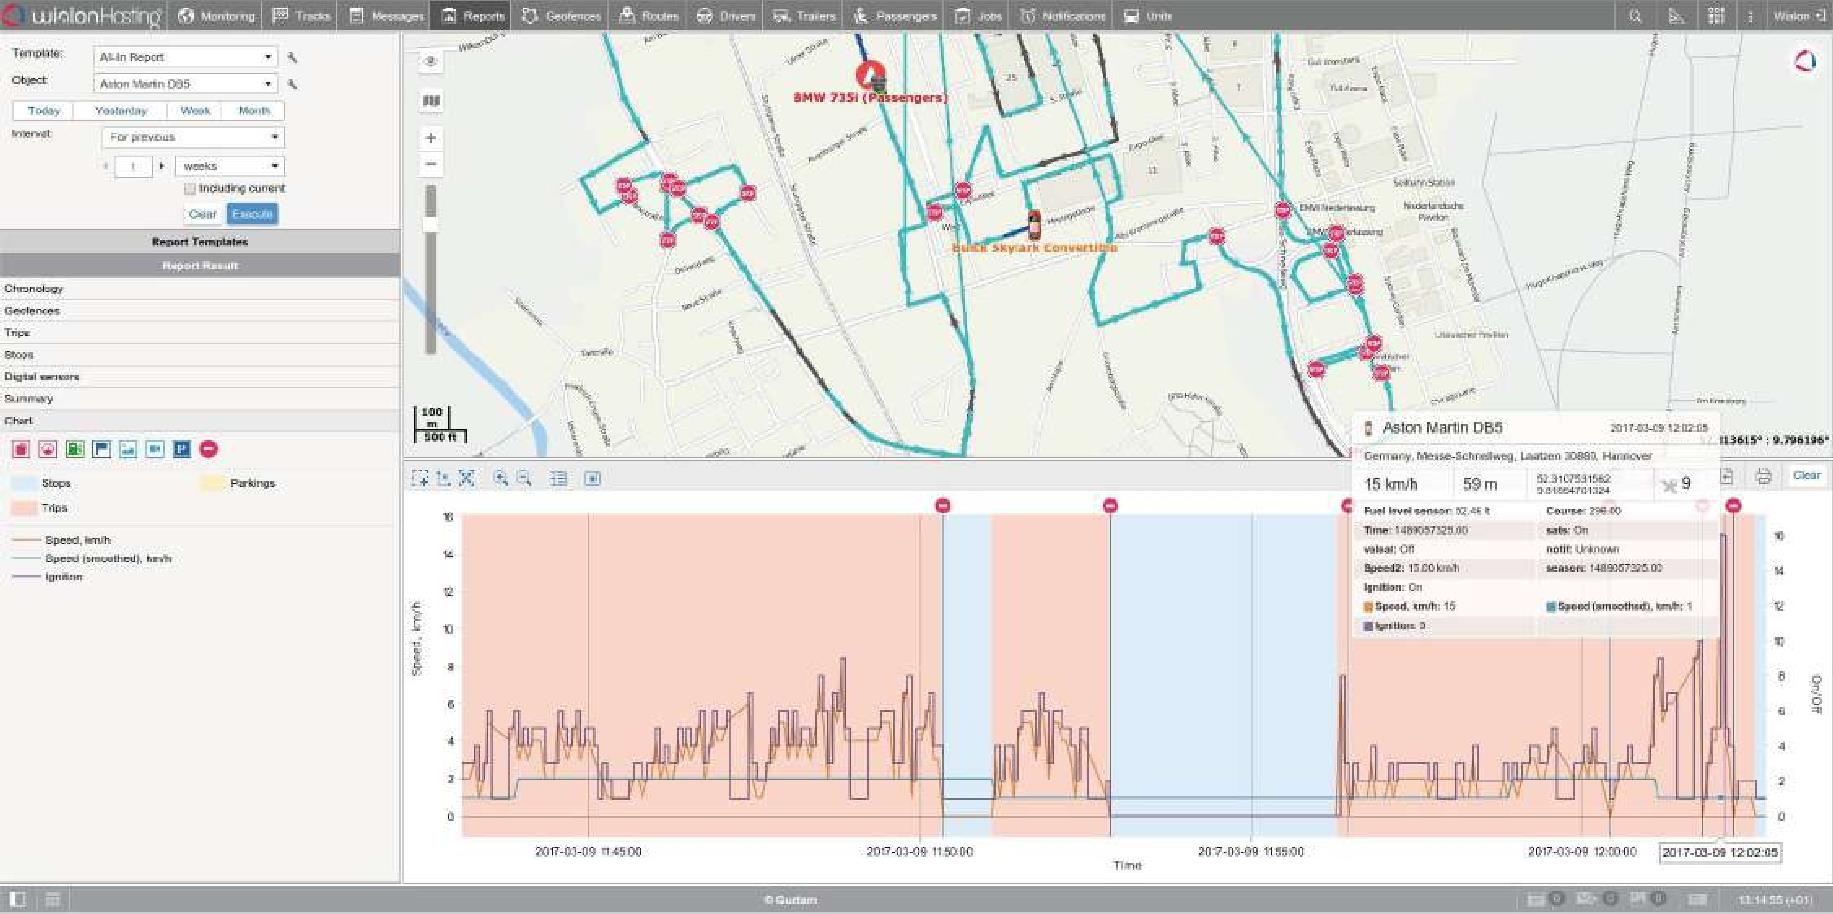Click the interval count input field
The height and width of the screenshot is (914, 1833).
133,166
